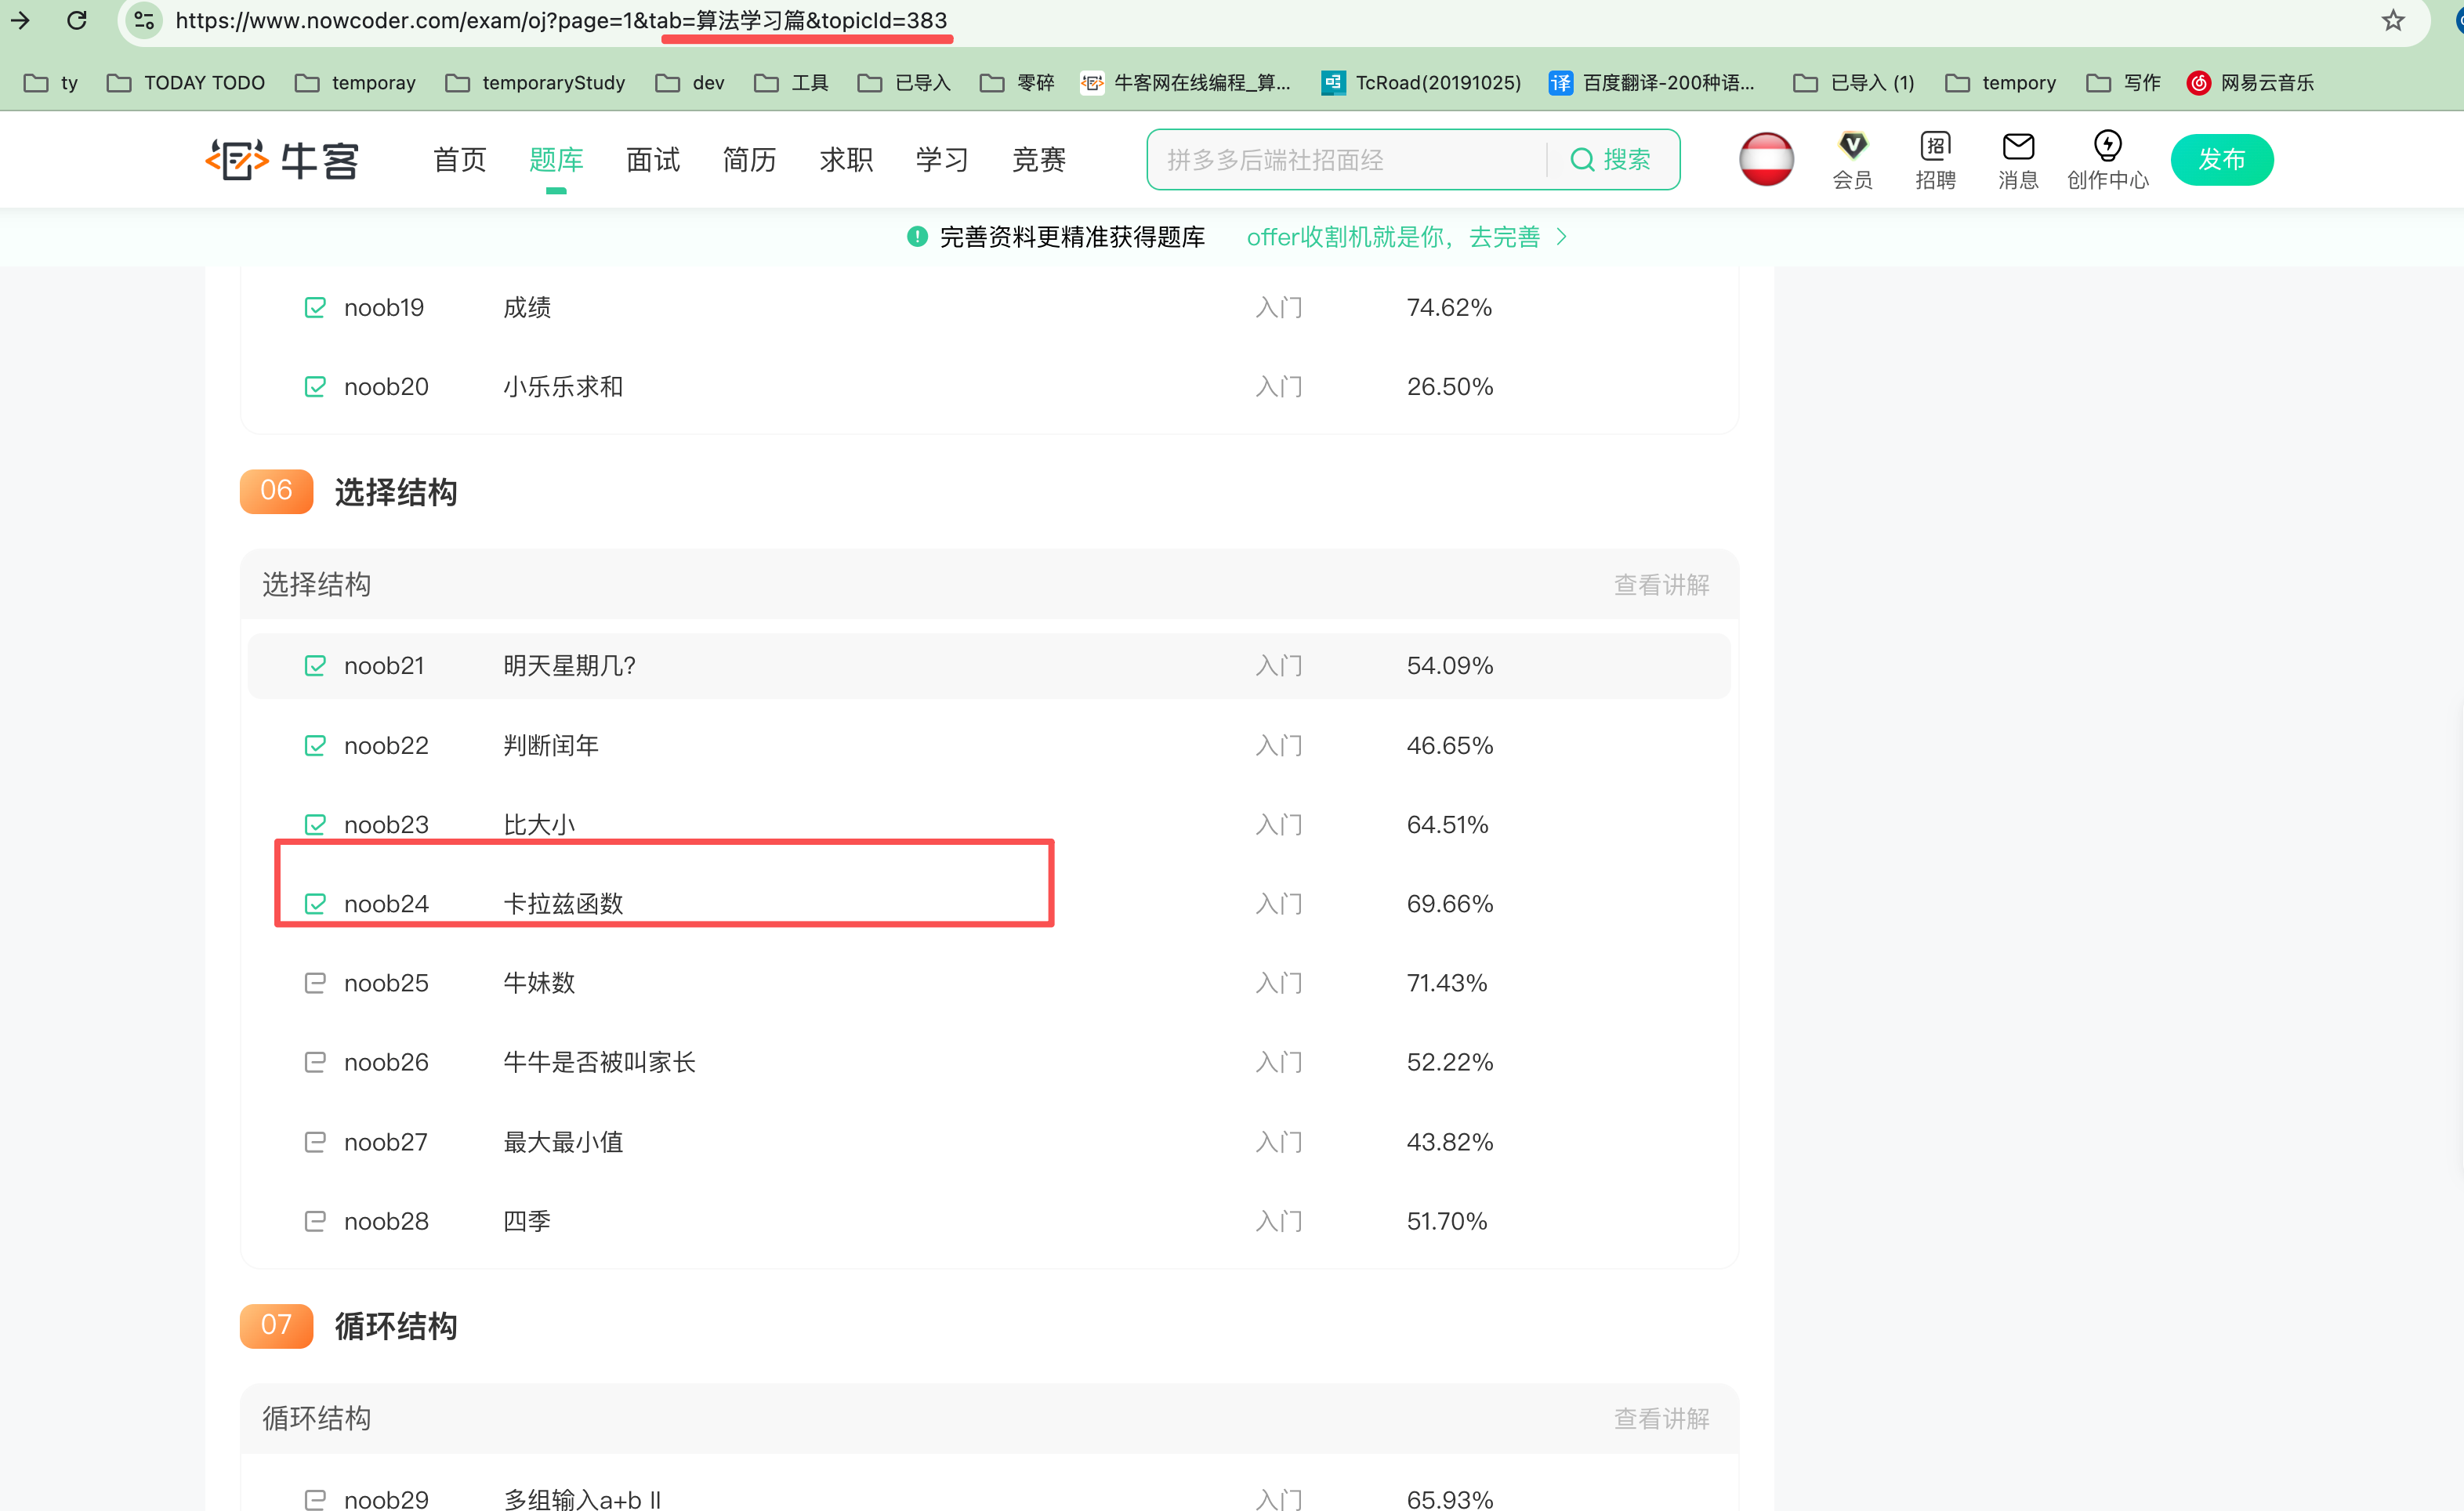Viewport: 2464px width, 1511px height.
Task: Click the 牛客 logo
Action: point(283,160)
